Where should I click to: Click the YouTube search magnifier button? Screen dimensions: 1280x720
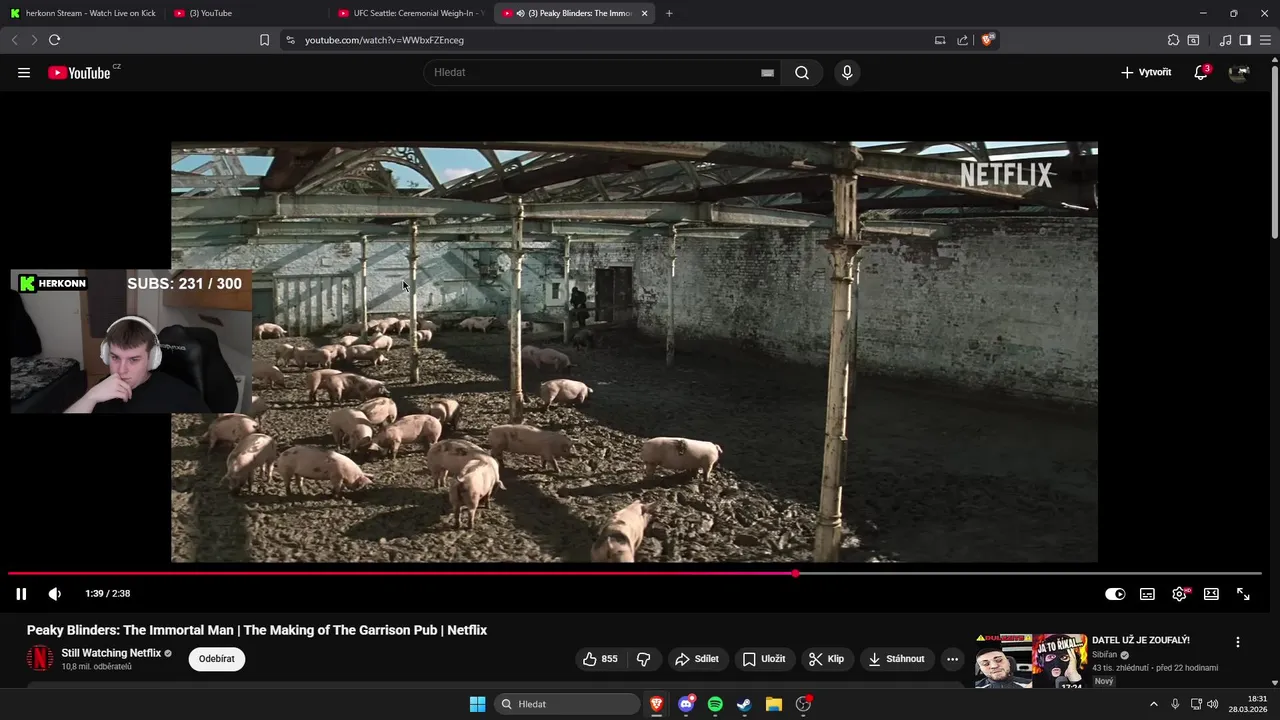click(x=802, y=73)
